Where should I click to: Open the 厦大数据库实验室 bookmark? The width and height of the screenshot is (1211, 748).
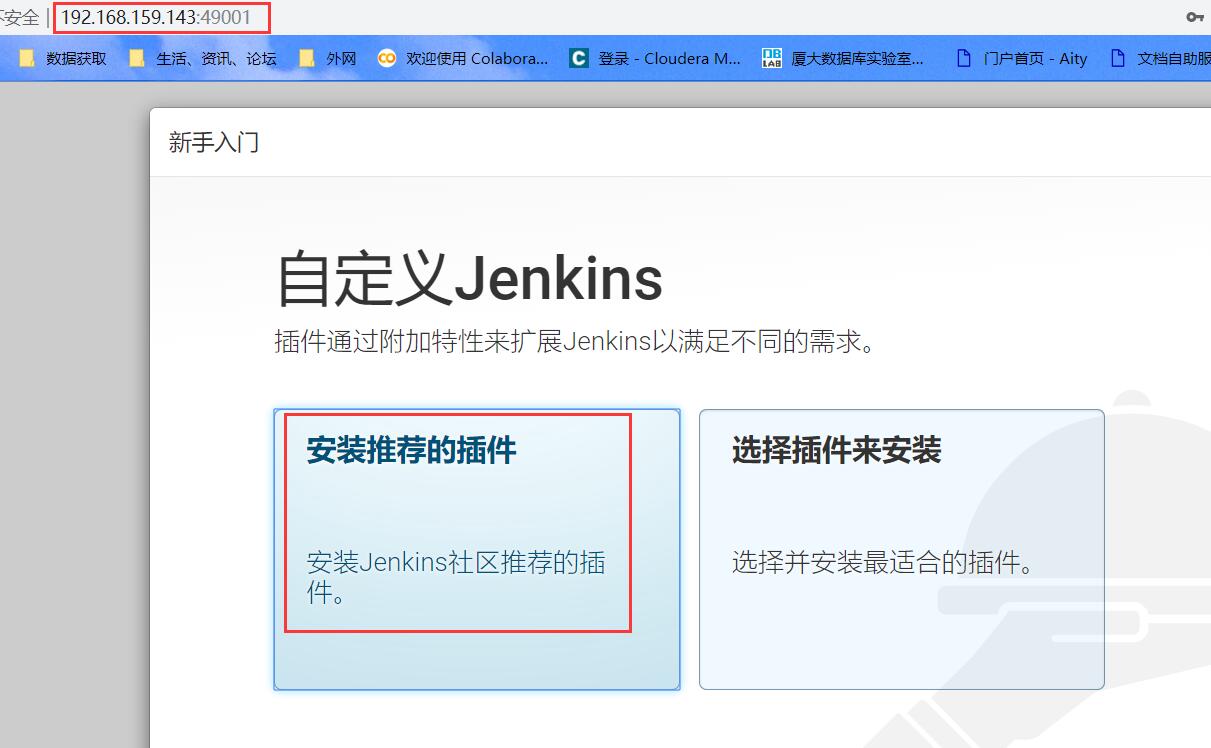pyautogui.click(x=843, y=58)
